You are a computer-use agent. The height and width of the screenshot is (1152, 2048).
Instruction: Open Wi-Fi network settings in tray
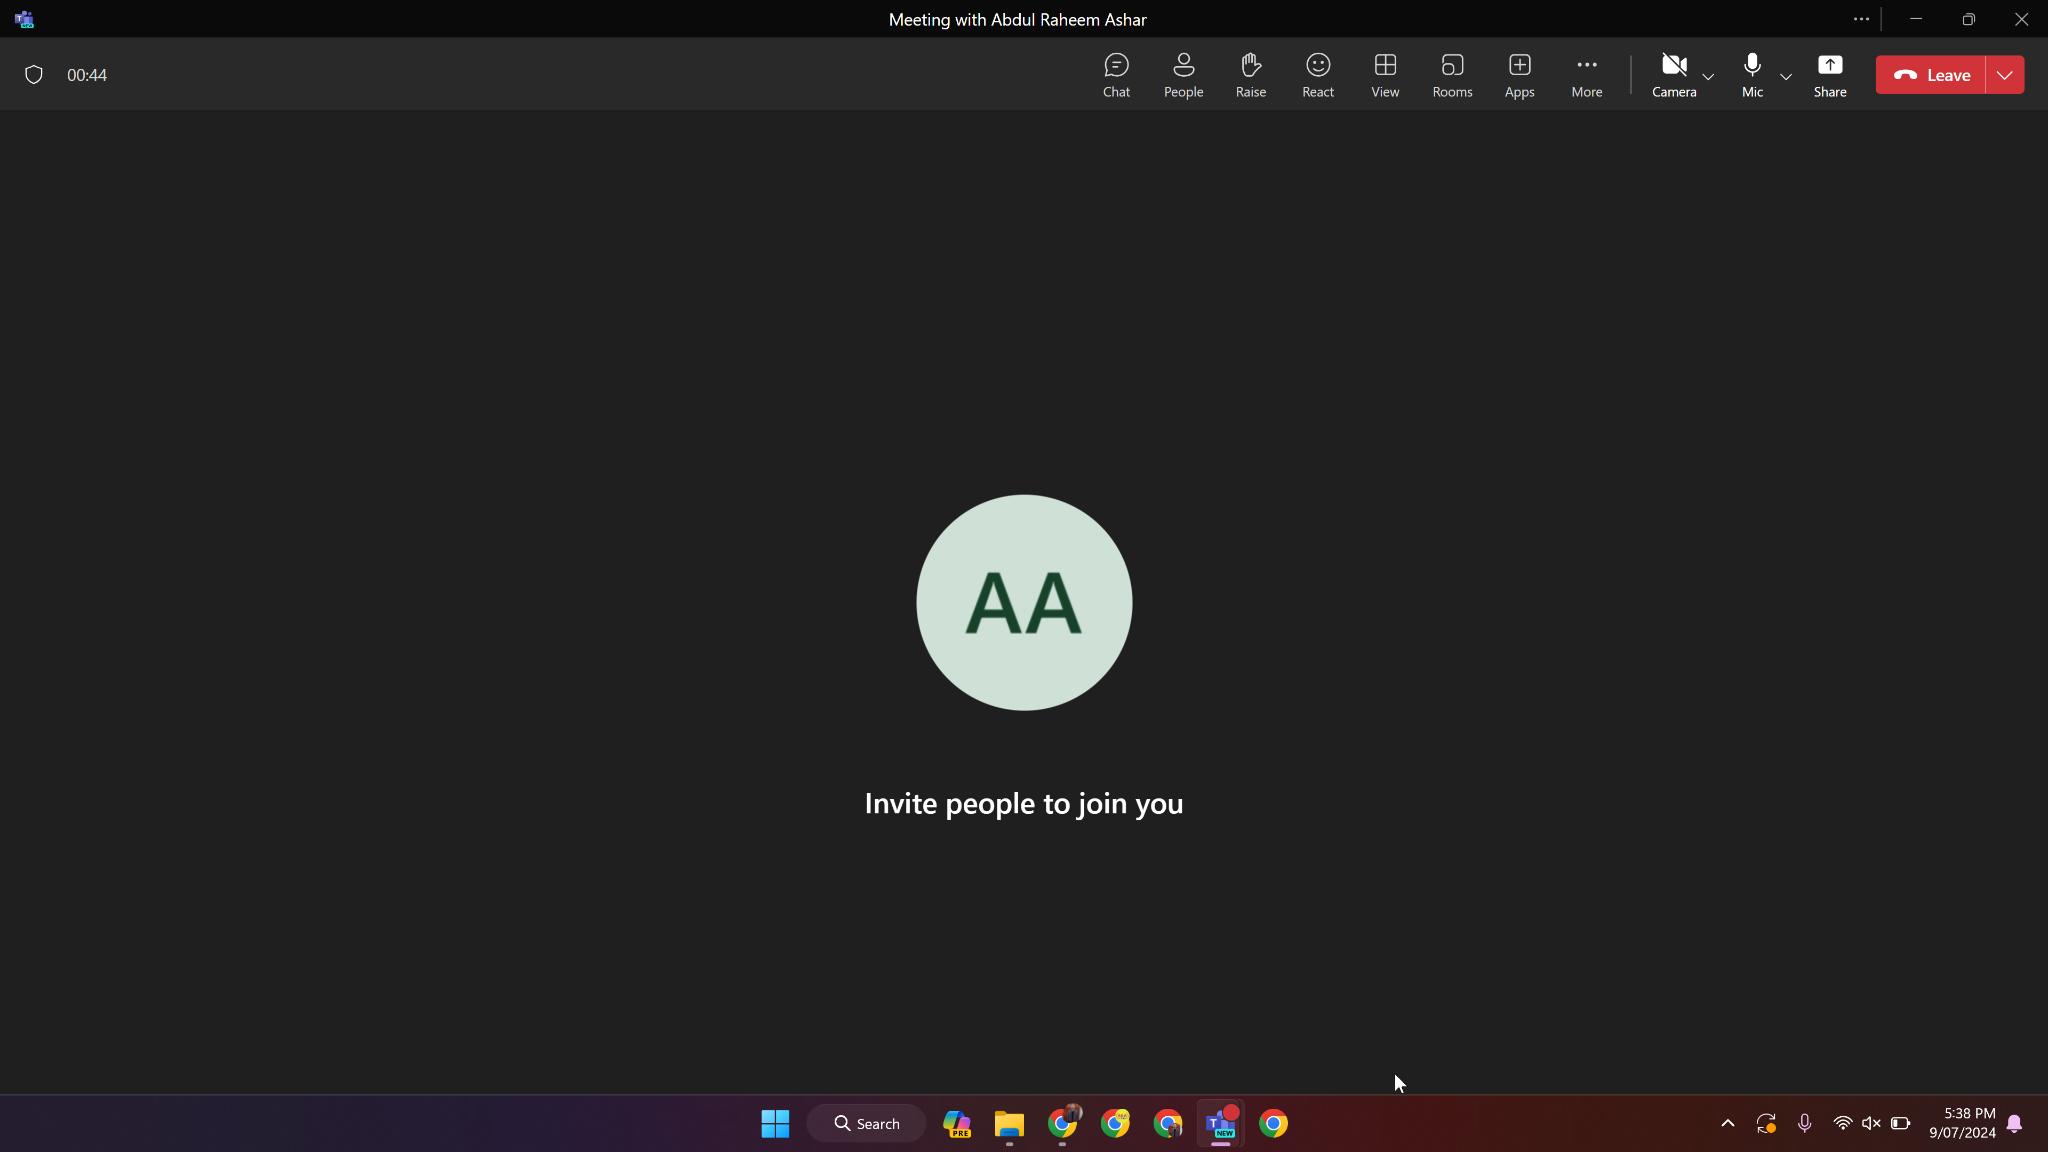(x=1842, y=1124)
